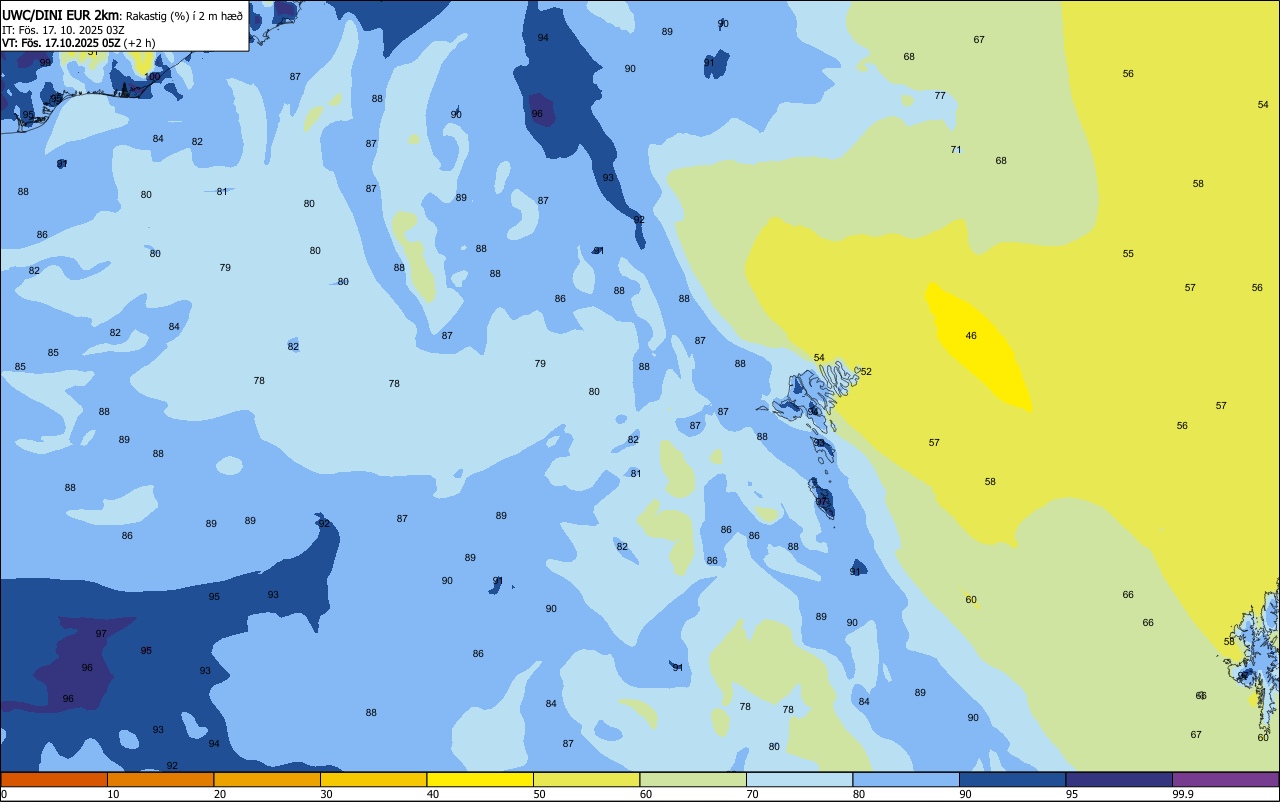Click the 10–20 orange legend segment

[160, 779]
